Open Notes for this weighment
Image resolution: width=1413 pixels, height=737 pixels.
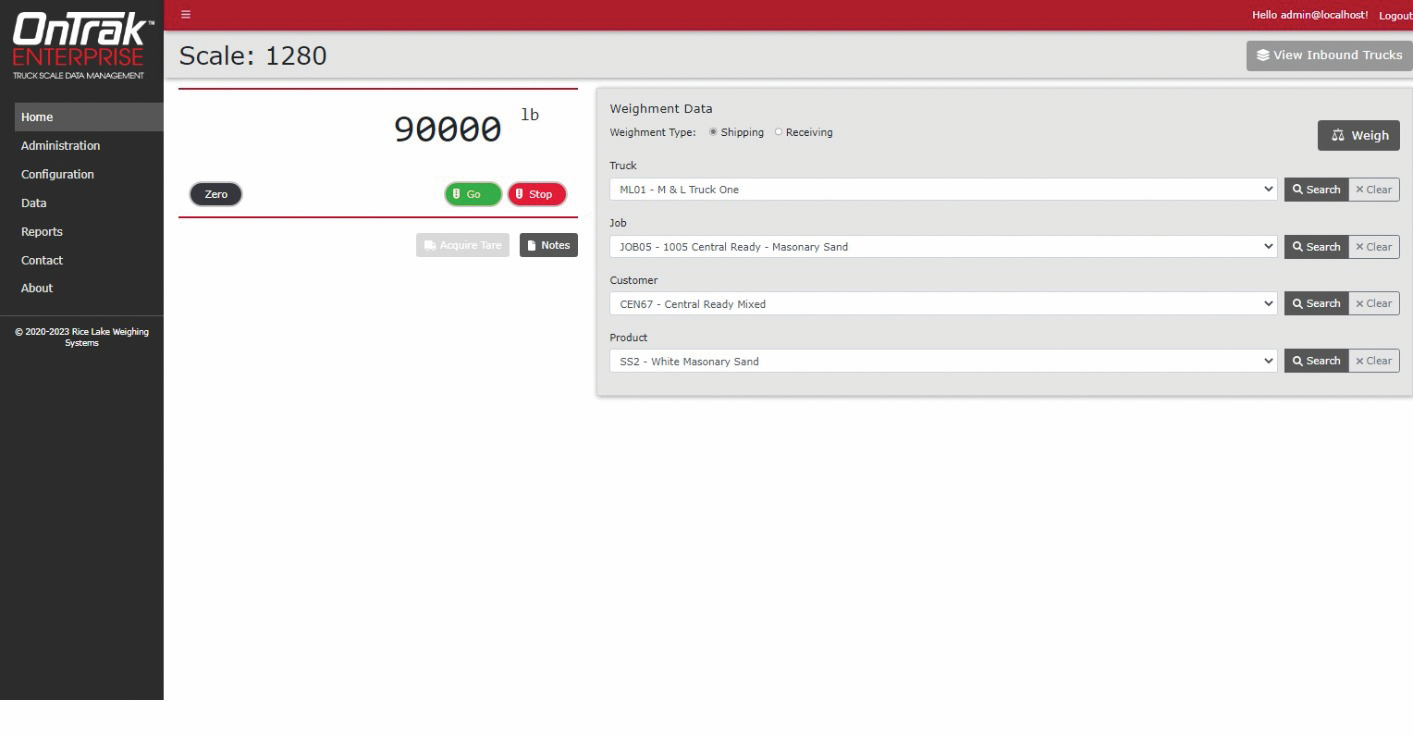(x=548, y=246)
